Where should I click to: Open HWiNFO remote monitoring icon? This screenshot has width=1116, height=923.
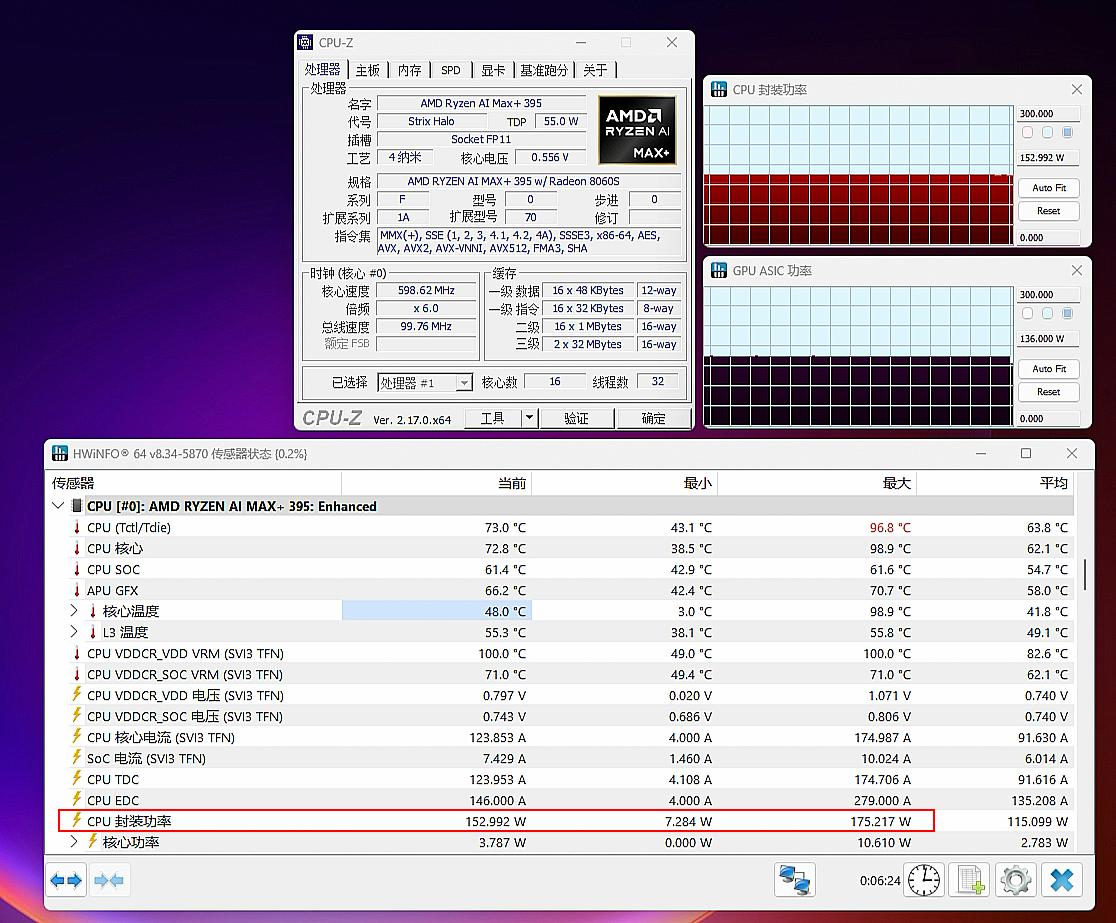click(795, 880)
